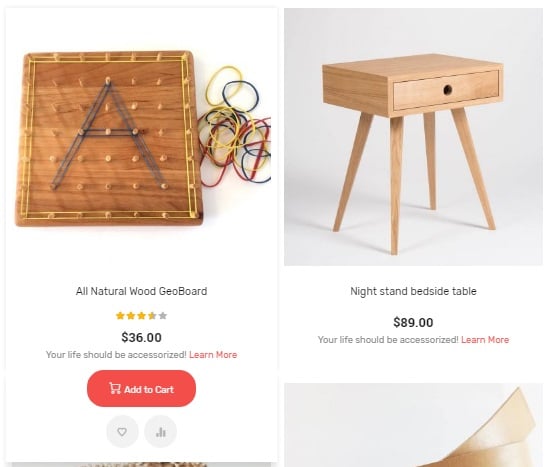This screenshot has width=549, height=467.
Task: View the wooden GeoBoard product image
Action: coord(141,138)
